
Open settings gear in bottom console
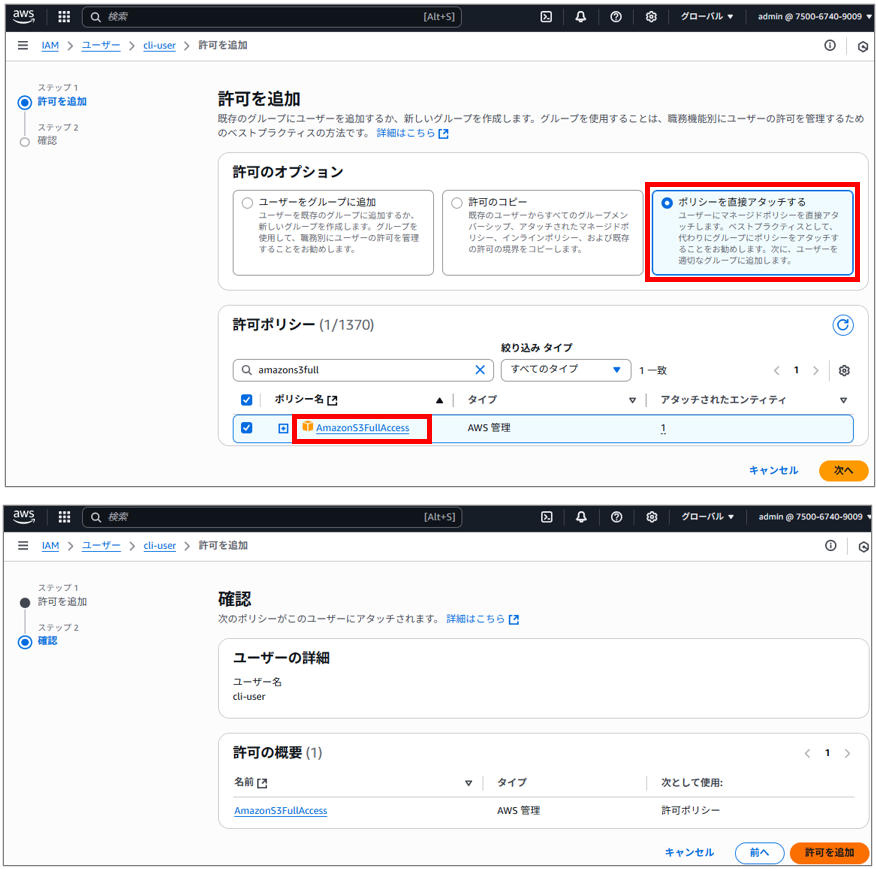651,517
